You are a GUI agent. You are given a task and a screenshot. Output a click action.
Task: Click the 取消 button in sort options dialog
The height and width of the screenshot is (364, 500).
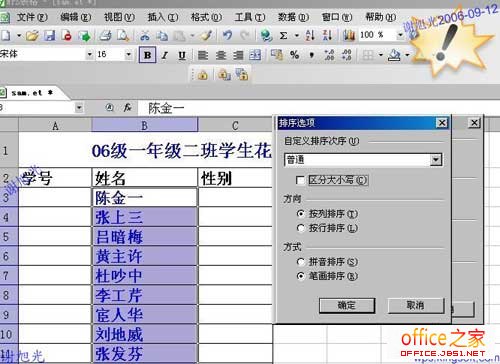click(416, 305)
